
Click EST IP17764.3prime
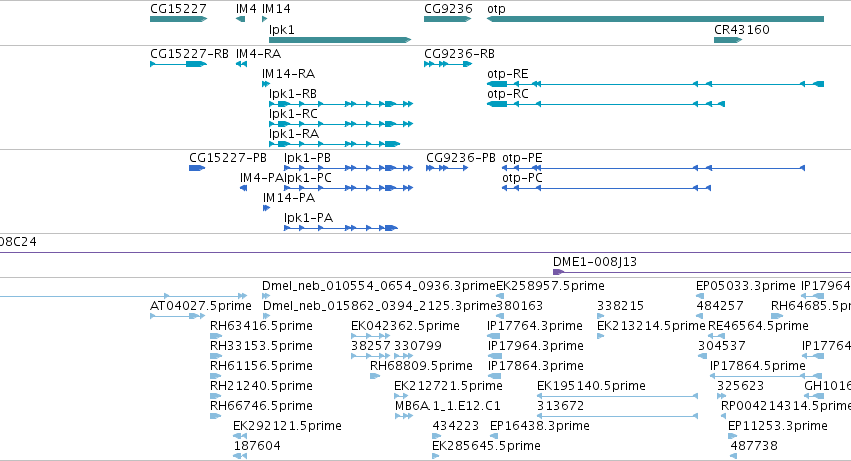535,326
